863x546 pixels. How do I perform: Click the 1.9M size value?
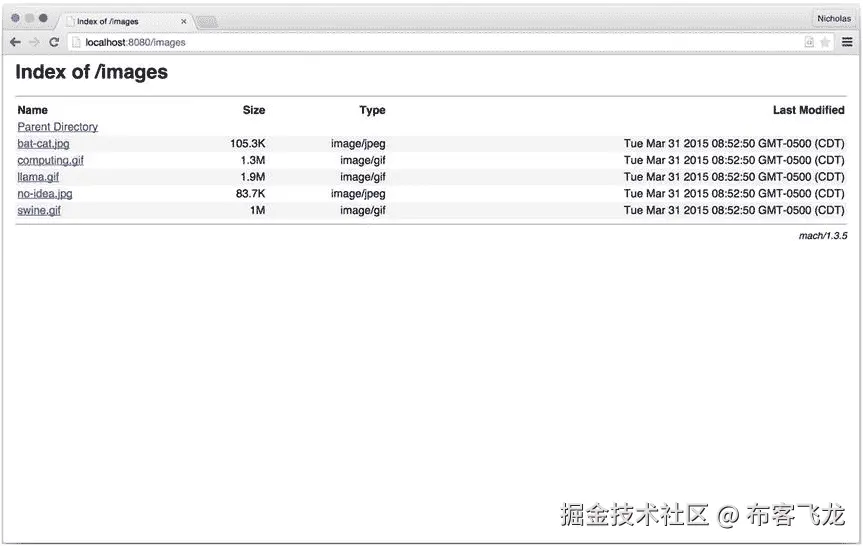(x=253, y=177)
